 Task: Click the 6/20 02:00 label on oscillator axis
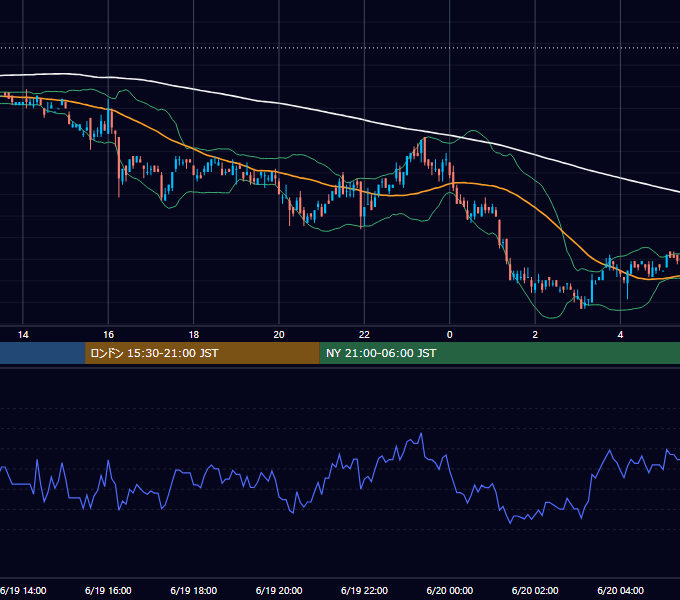coord(535,591)
